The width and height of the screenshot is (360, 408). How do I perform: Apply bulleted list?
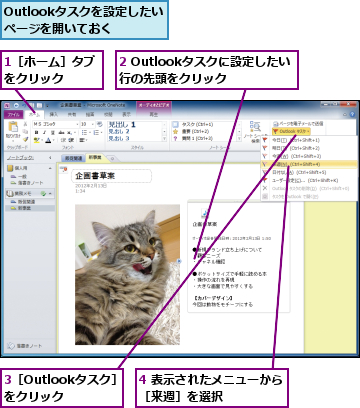(x=85, y=132)
